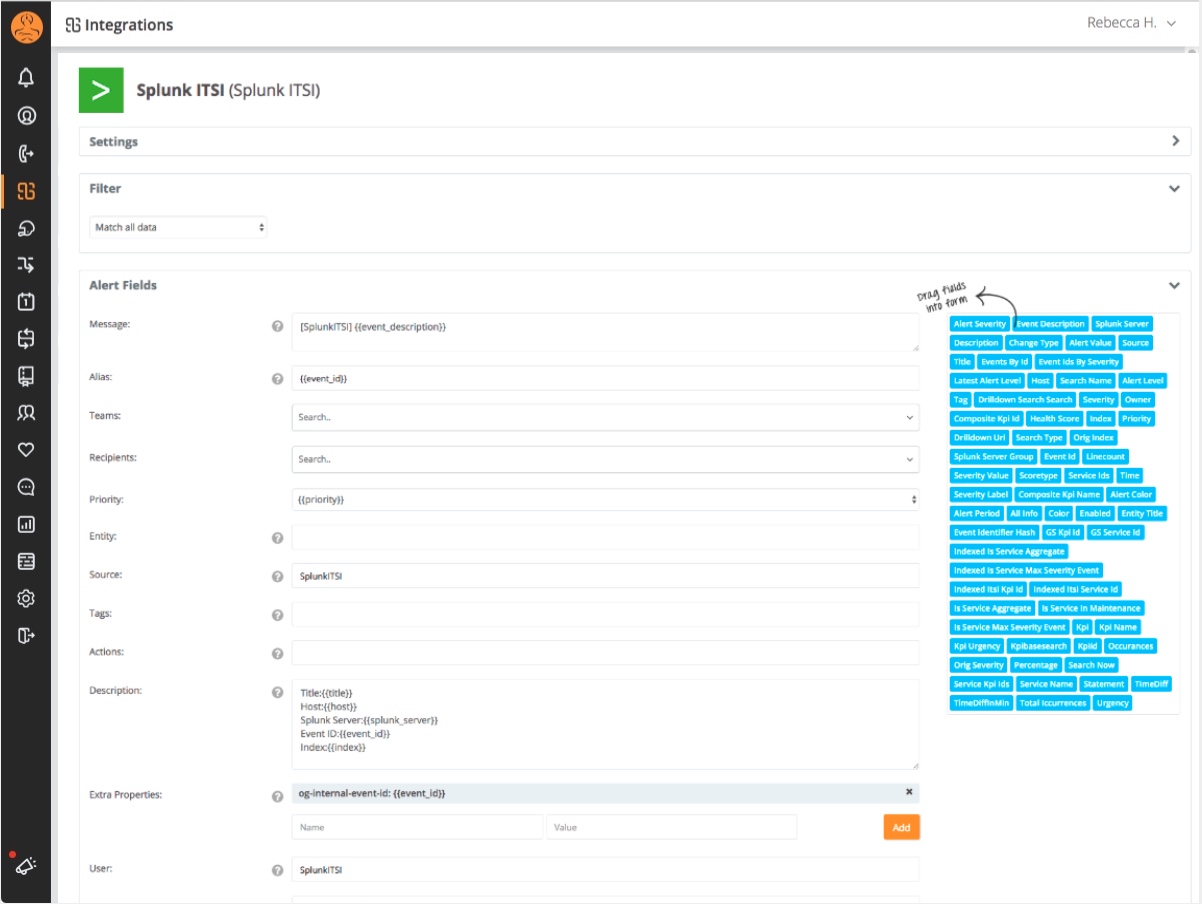The image size is (1202, 904).
Task: Click the logout door sidebar icon
Action: point(26,635)
